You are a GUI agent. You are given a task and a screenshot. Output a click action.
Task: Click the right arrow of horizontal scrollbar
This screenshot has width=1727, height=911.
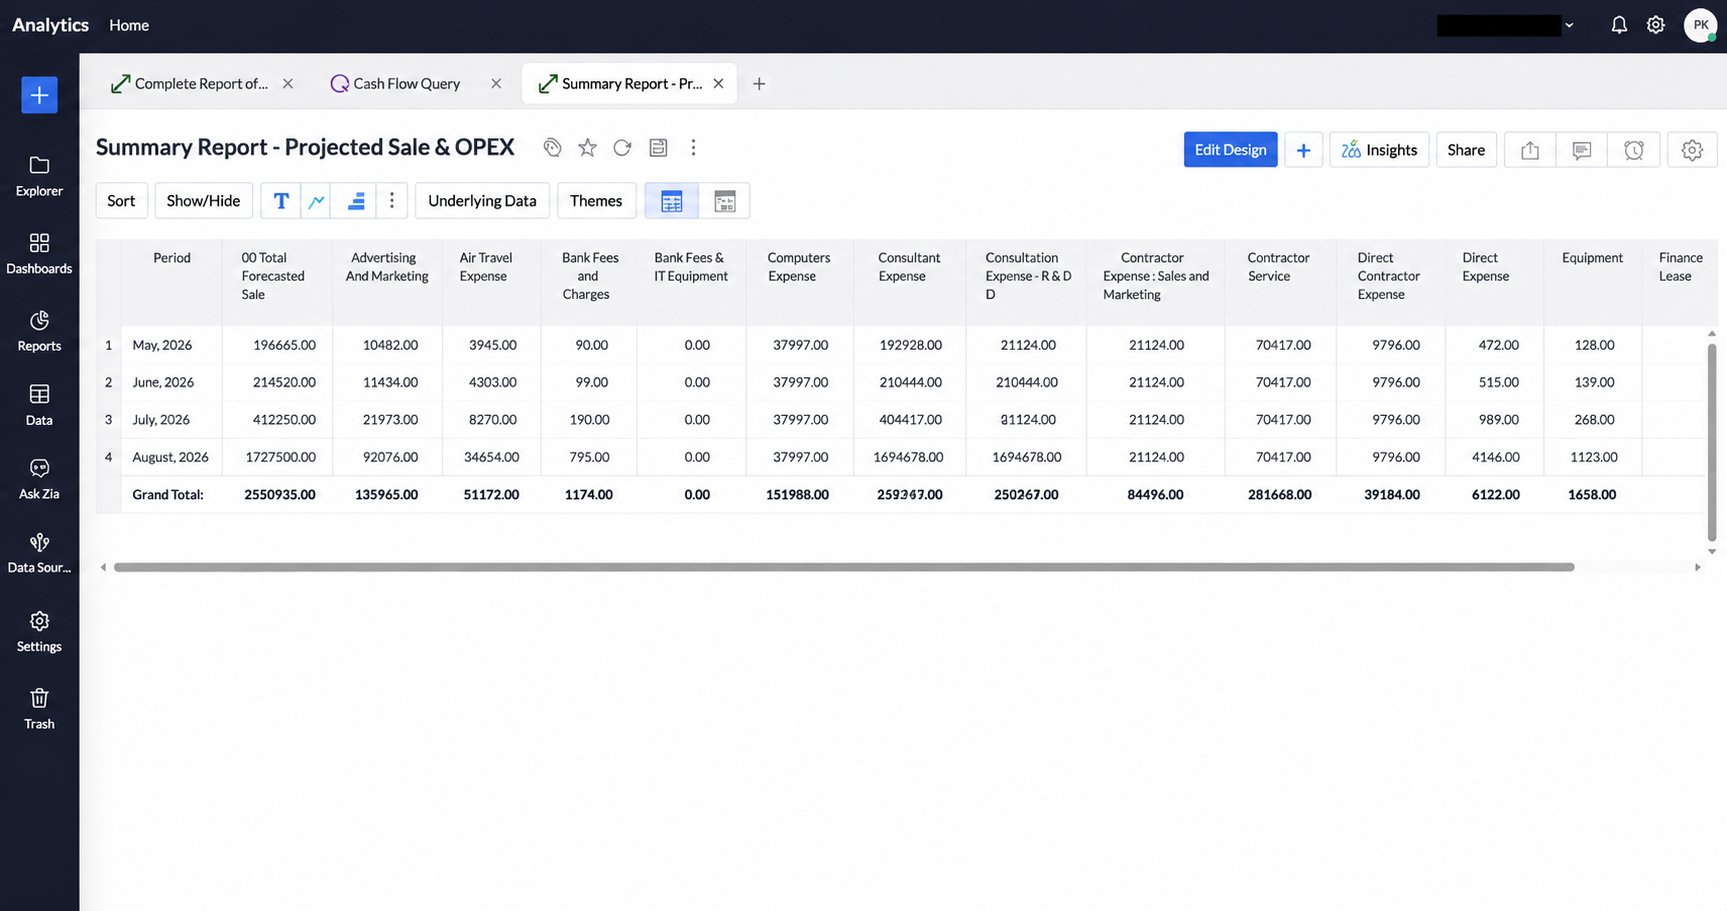[x=1697, y=567]
